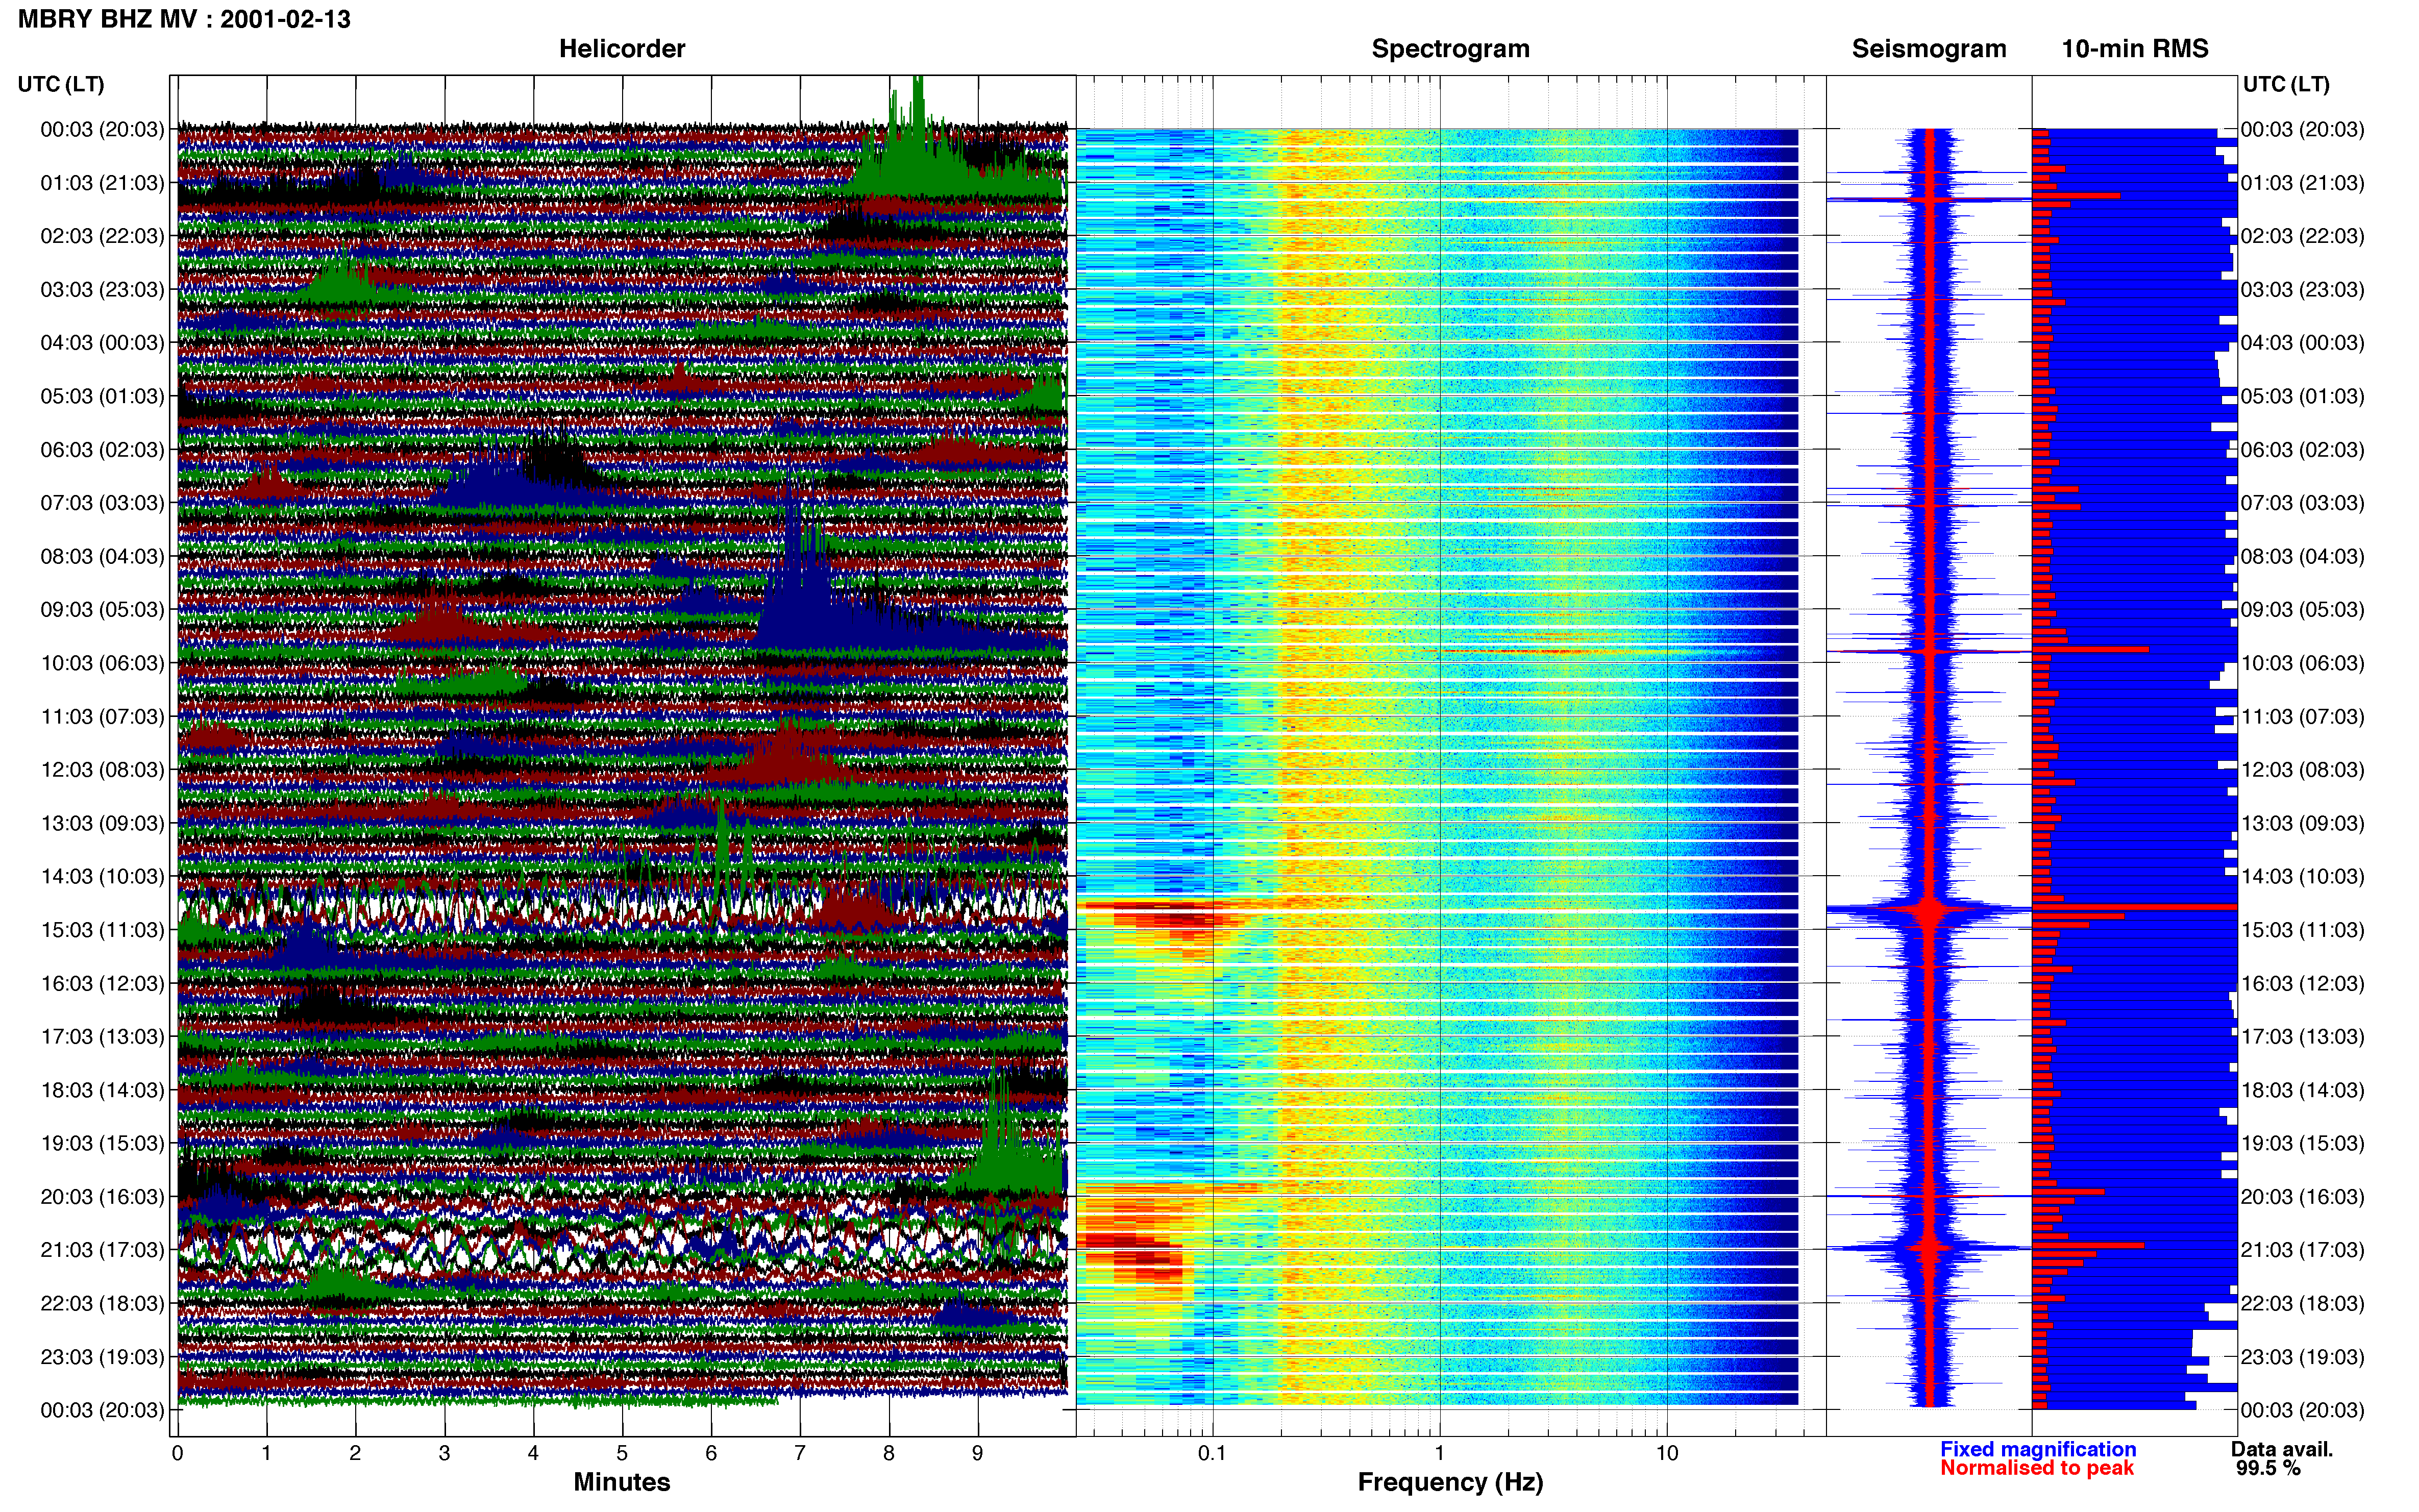Click the left 'UTC (LT)' axis label
The height and width of the screenshot is (1512, 2419).
(61, 84)
